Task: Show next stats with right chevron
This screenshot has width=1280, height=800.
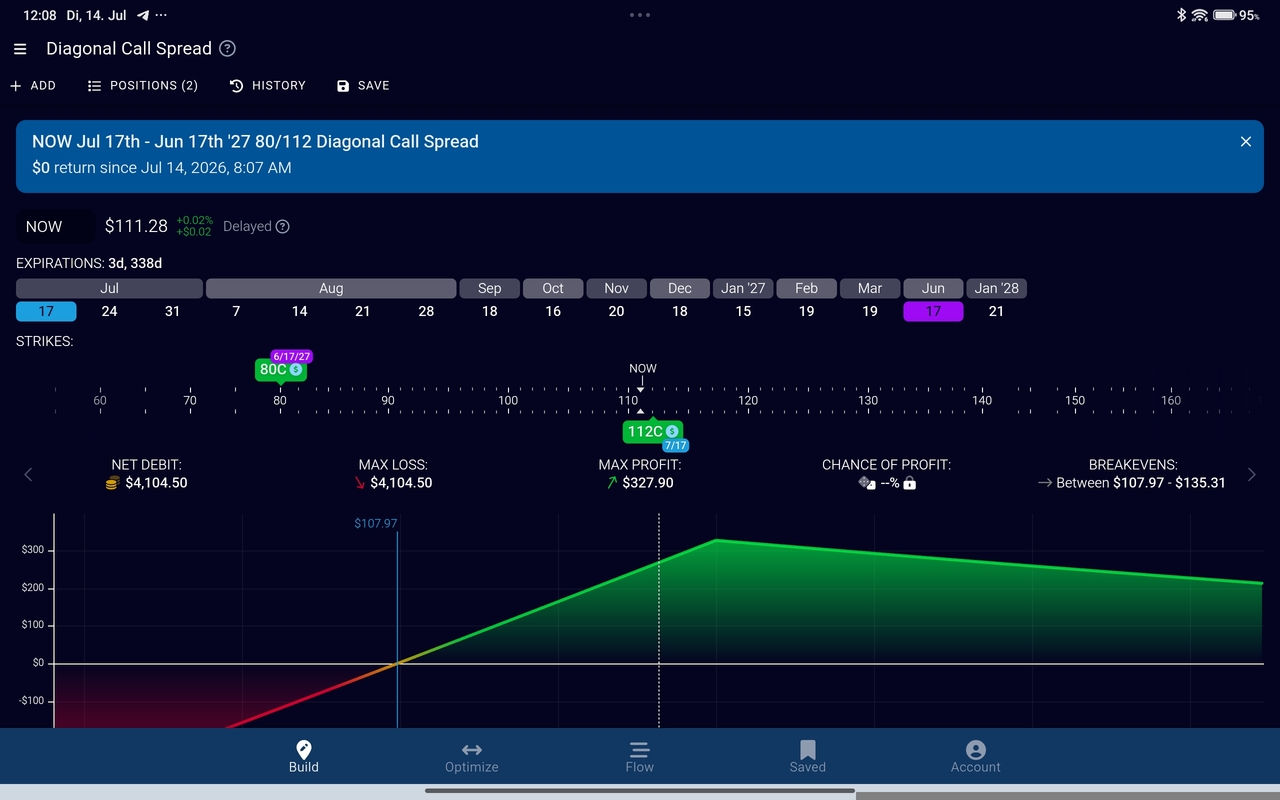Action: [x=1251, y=475]
